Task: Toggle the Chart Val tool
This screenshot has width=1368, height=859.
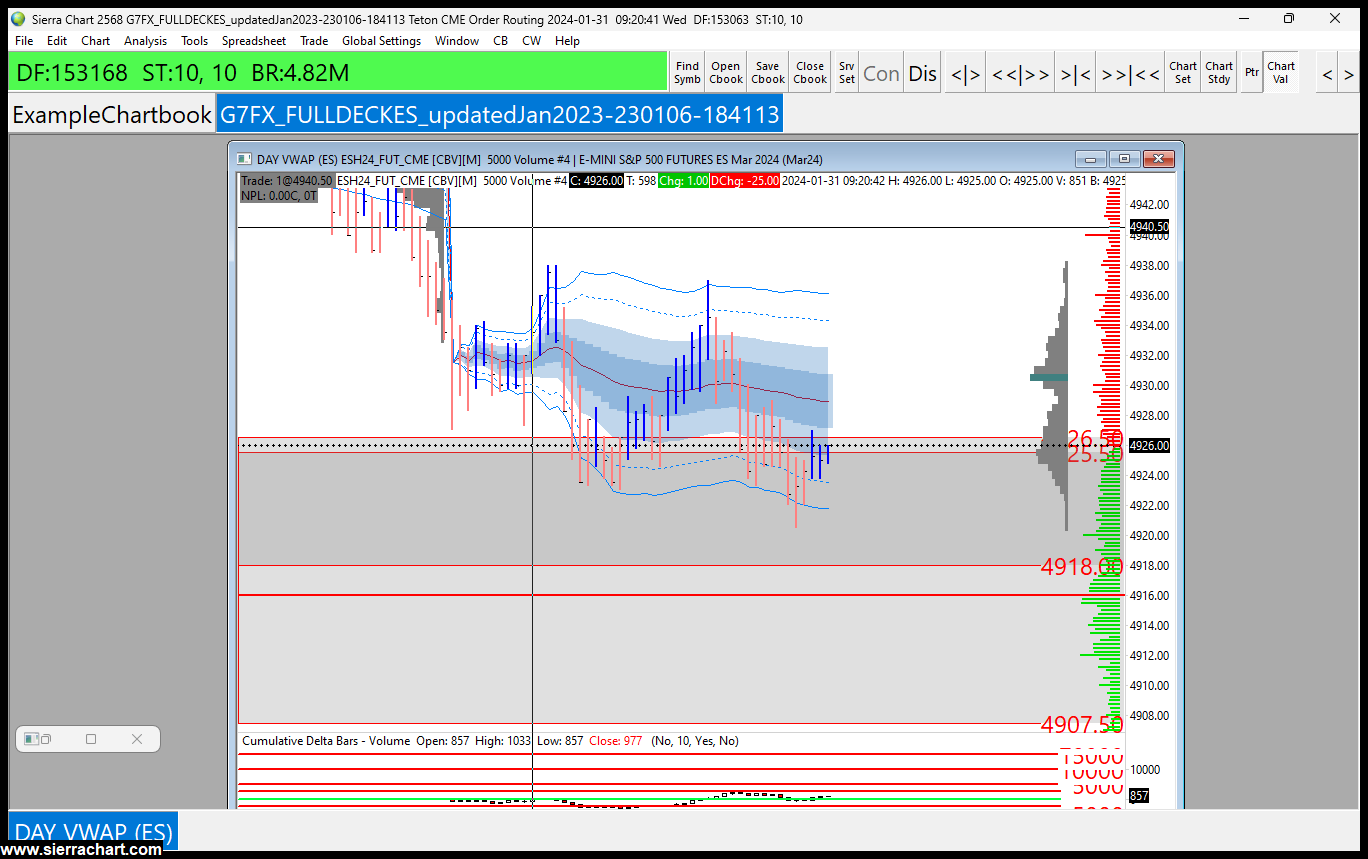Action: point(1281,73)
